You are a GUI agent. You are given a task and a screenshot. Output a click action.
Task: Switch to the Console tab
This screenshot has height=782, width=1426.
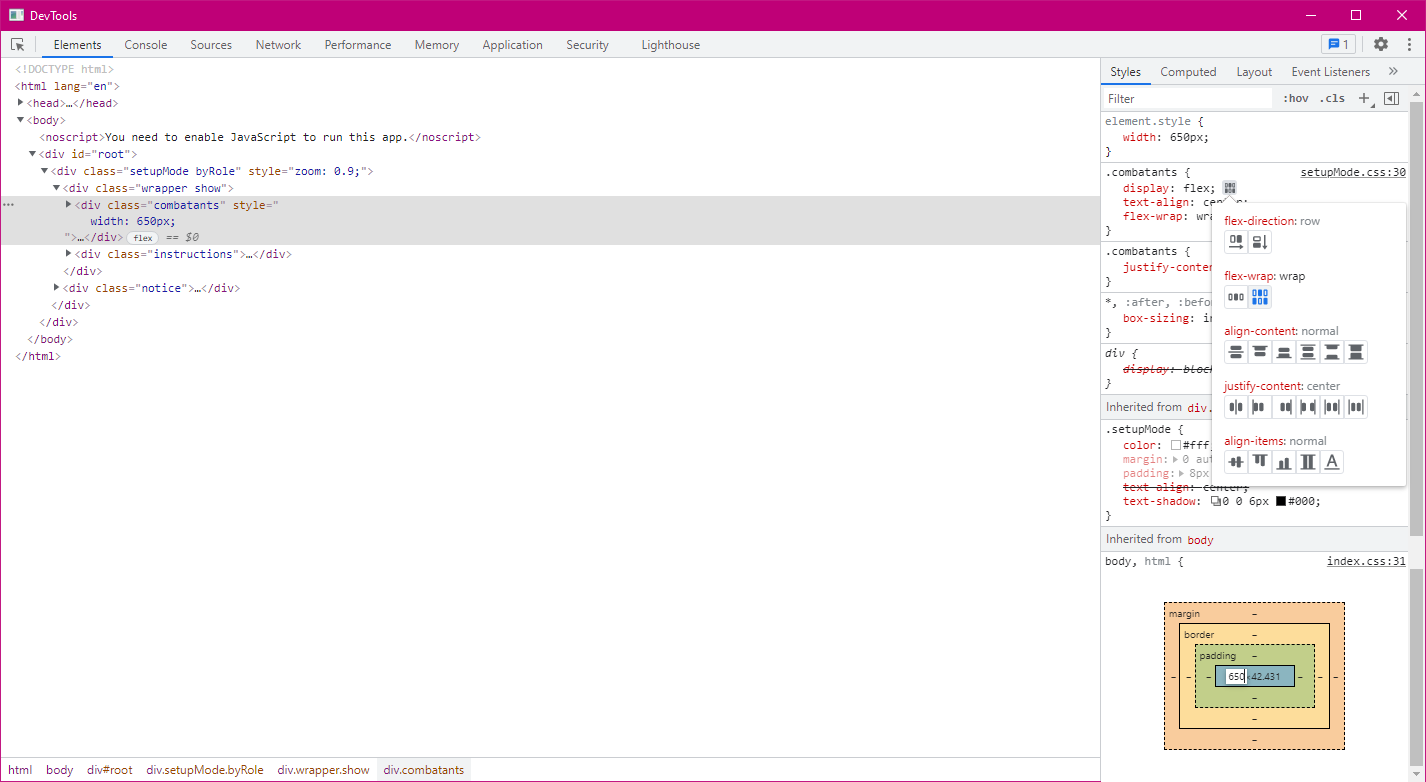click(x=146, y=45)
